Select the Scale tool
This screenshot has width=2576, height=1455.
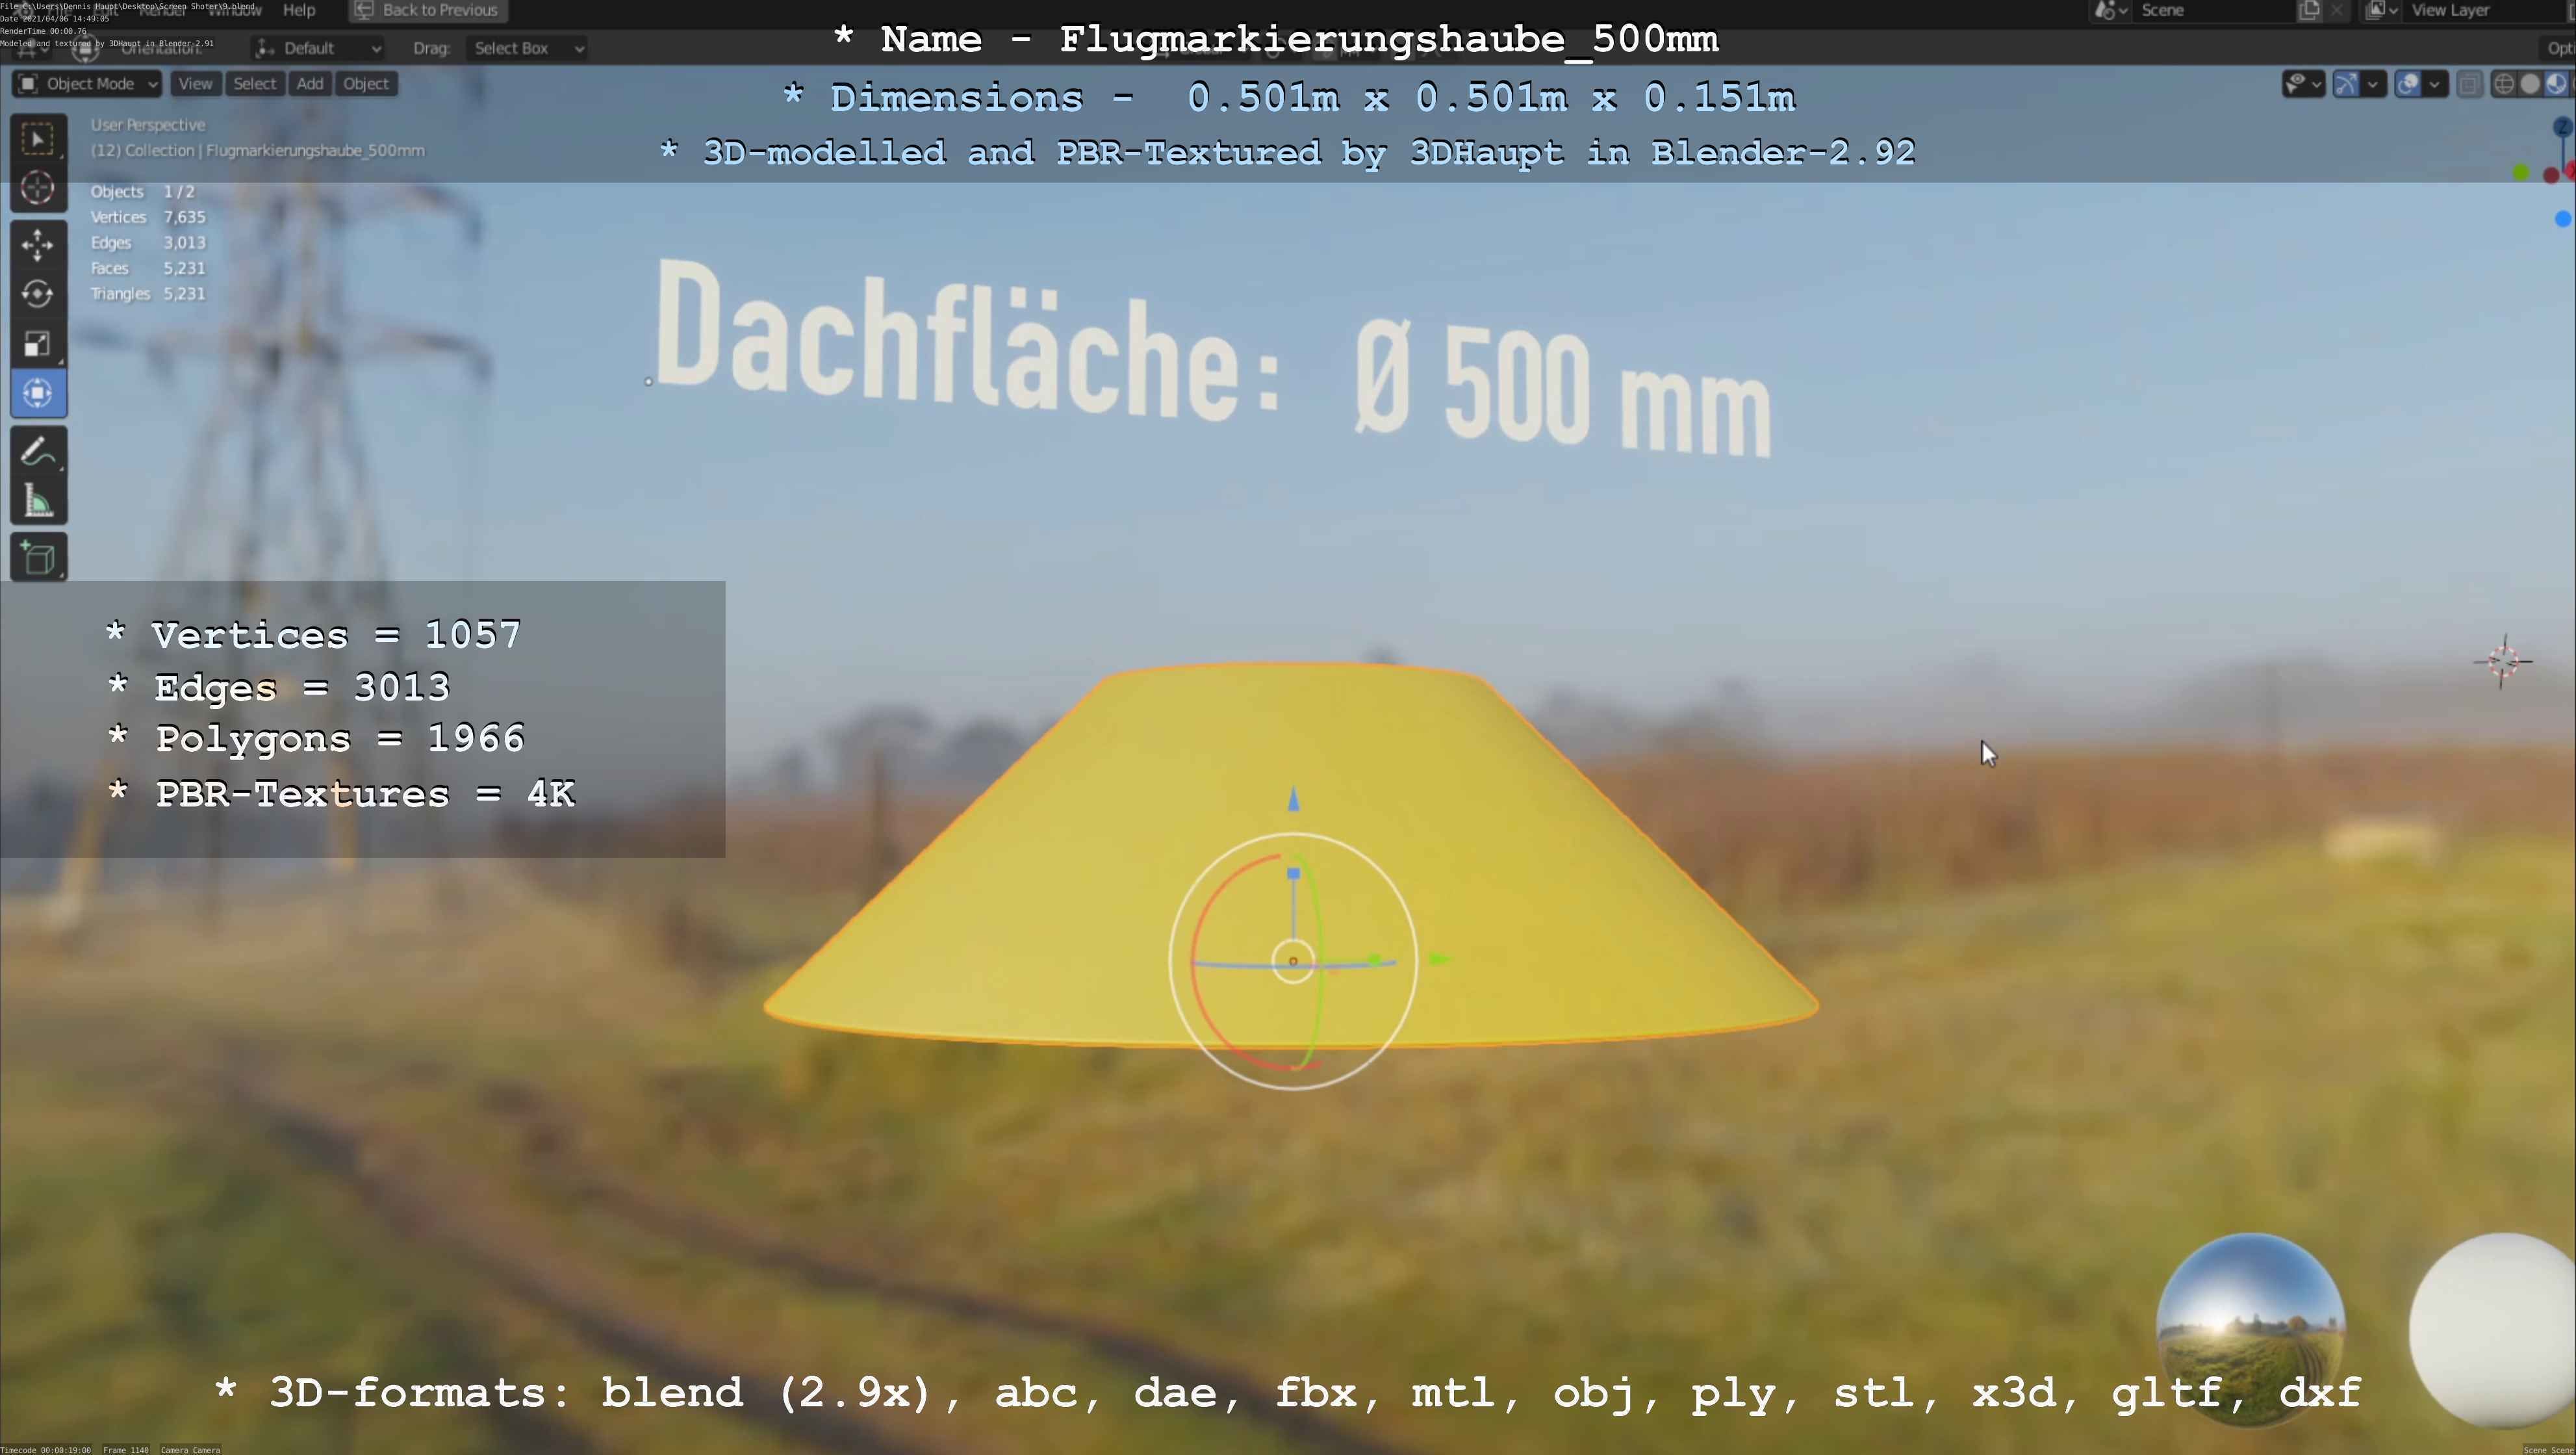(38, 344)
